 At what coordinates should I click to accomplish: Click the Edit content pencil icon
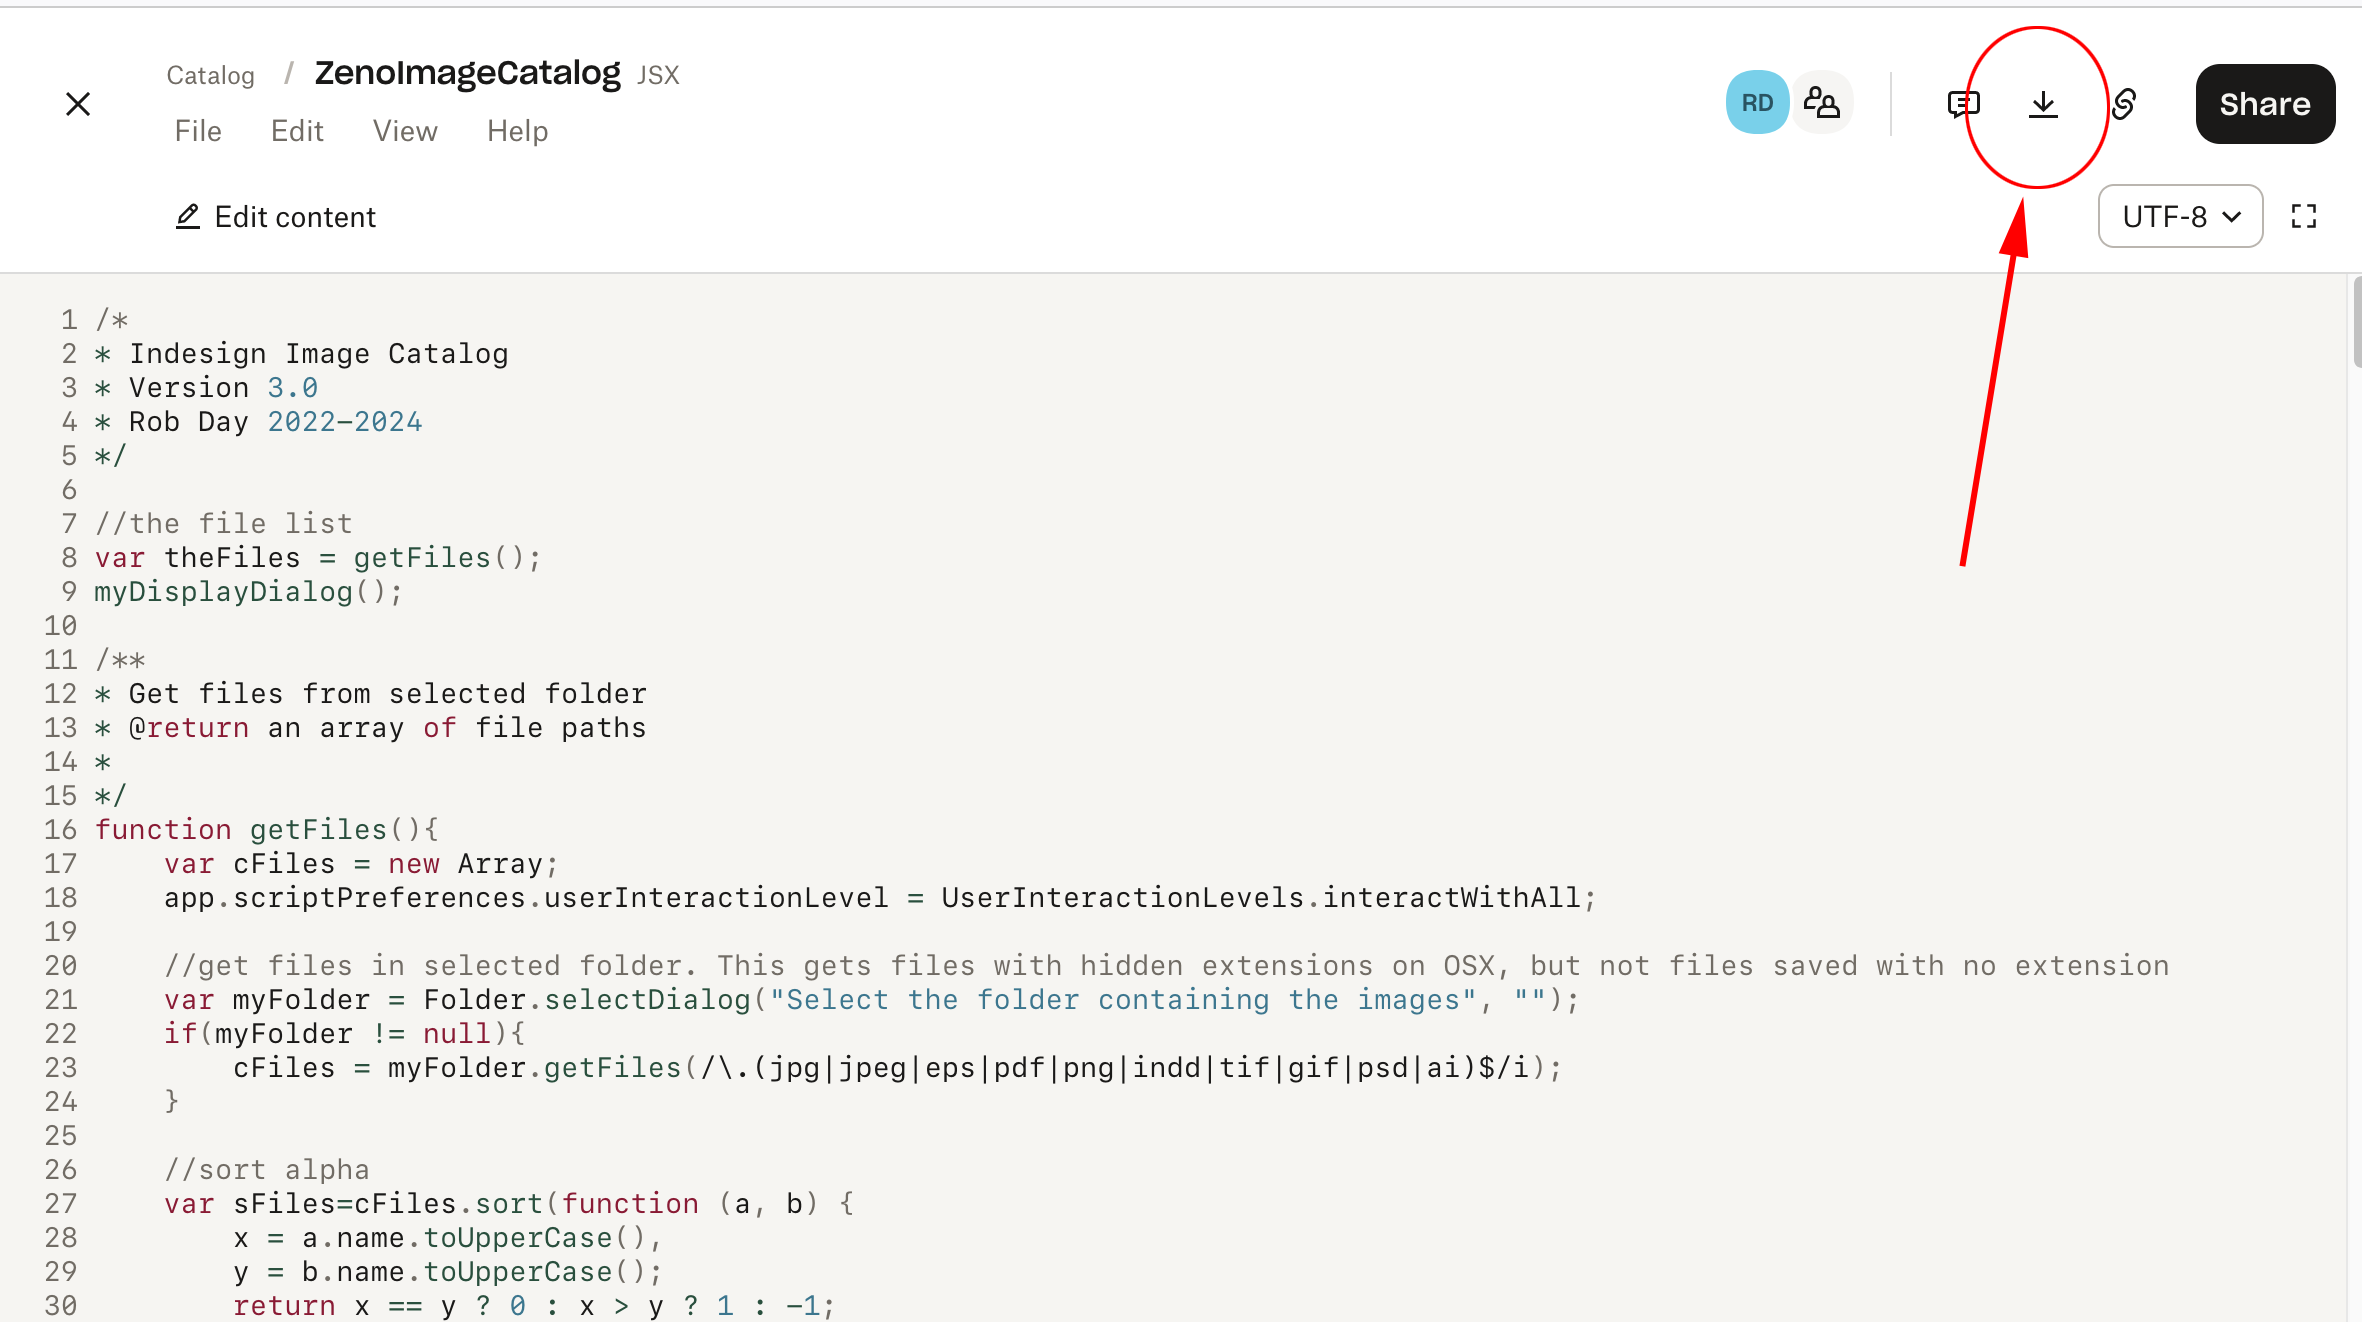(x=188, y=217)
